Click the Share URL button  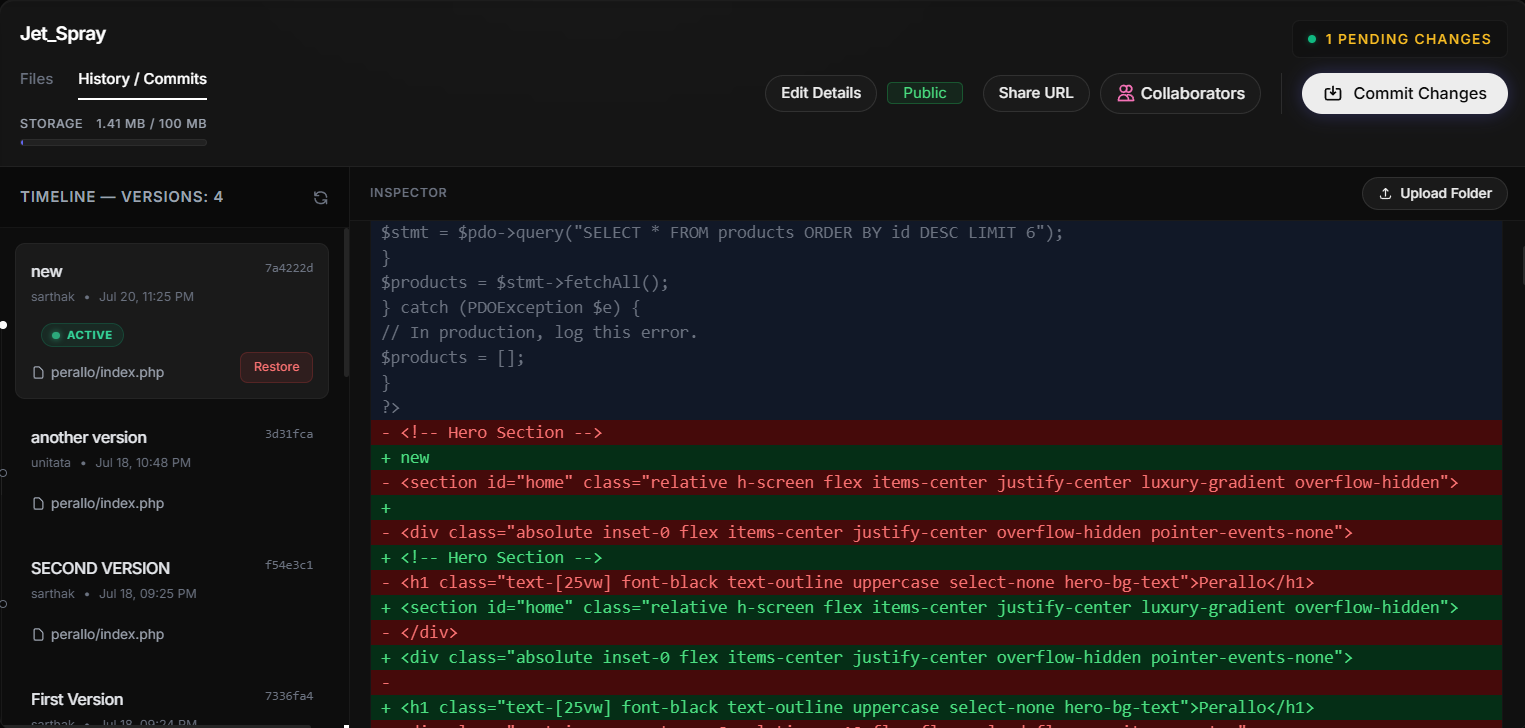click(1036, 93)
